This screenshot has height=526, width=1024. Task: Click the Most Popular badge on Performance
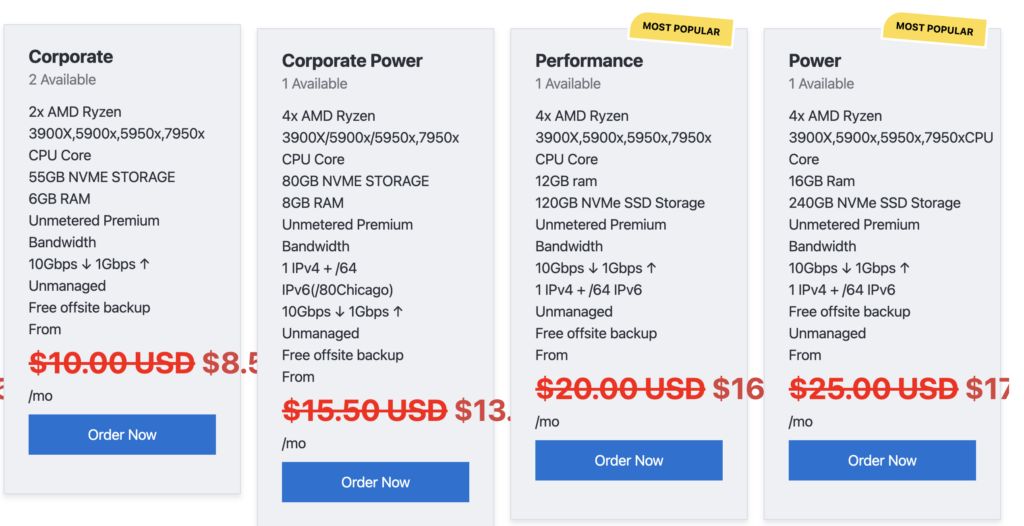pos(681,29)
